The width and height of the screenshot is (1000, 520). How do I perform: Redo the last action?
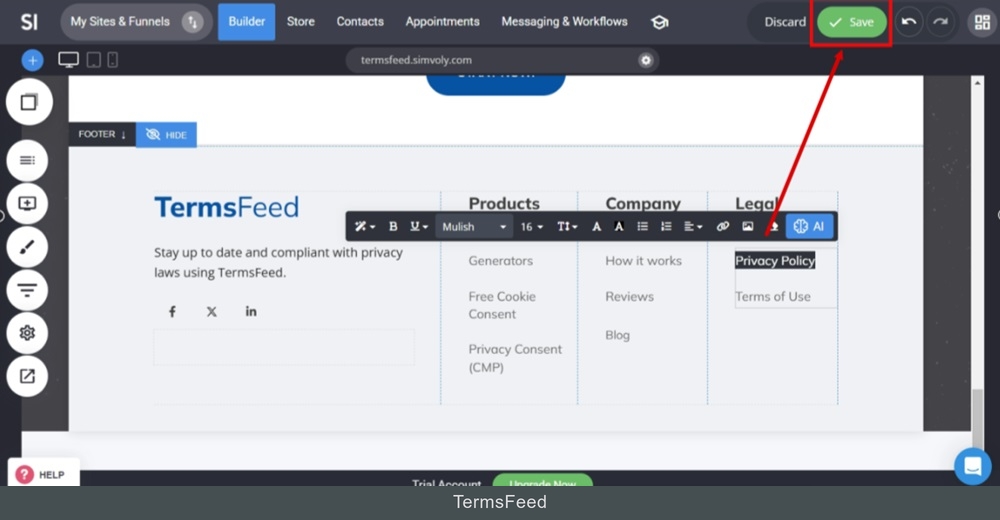pos(941,22)
